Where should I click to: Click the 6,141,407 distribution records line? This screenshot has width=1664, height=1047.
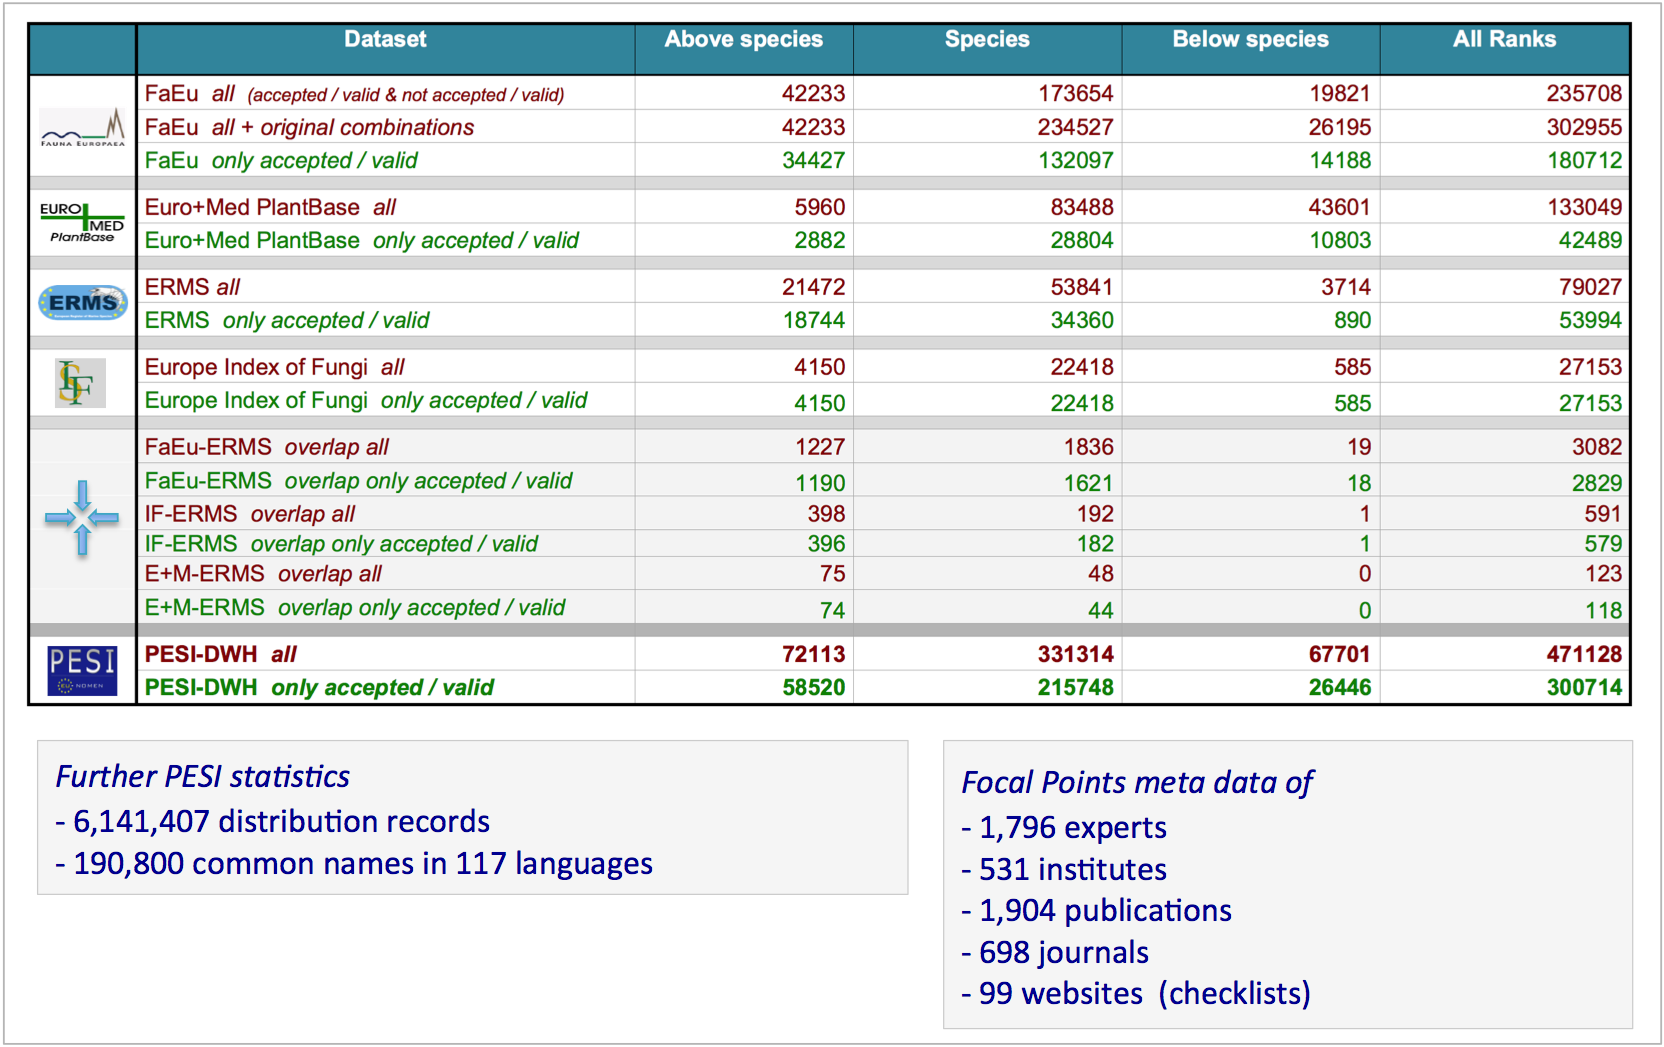(273, 821)
